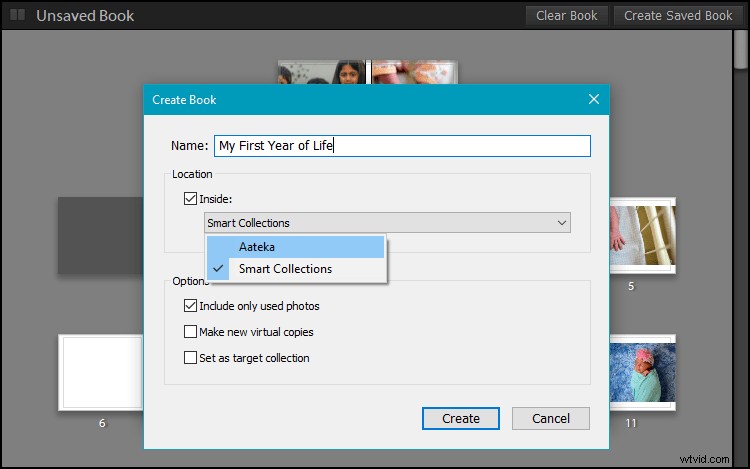This screenshot has height=469, width=750.
Task: Check Set as target collection
Action: click(x=190, y=357)
